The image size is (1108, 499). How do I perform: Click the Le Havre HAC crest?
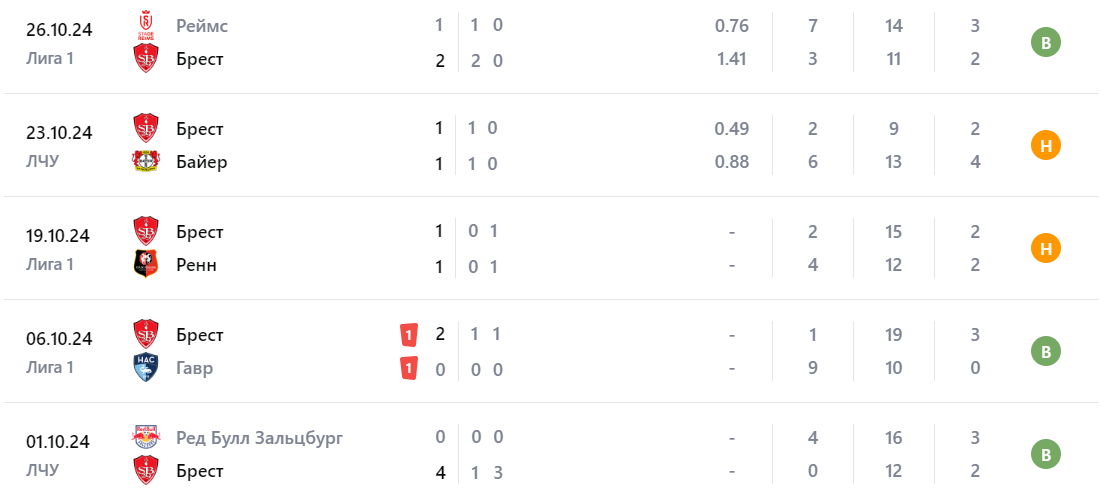pos(147,368)
